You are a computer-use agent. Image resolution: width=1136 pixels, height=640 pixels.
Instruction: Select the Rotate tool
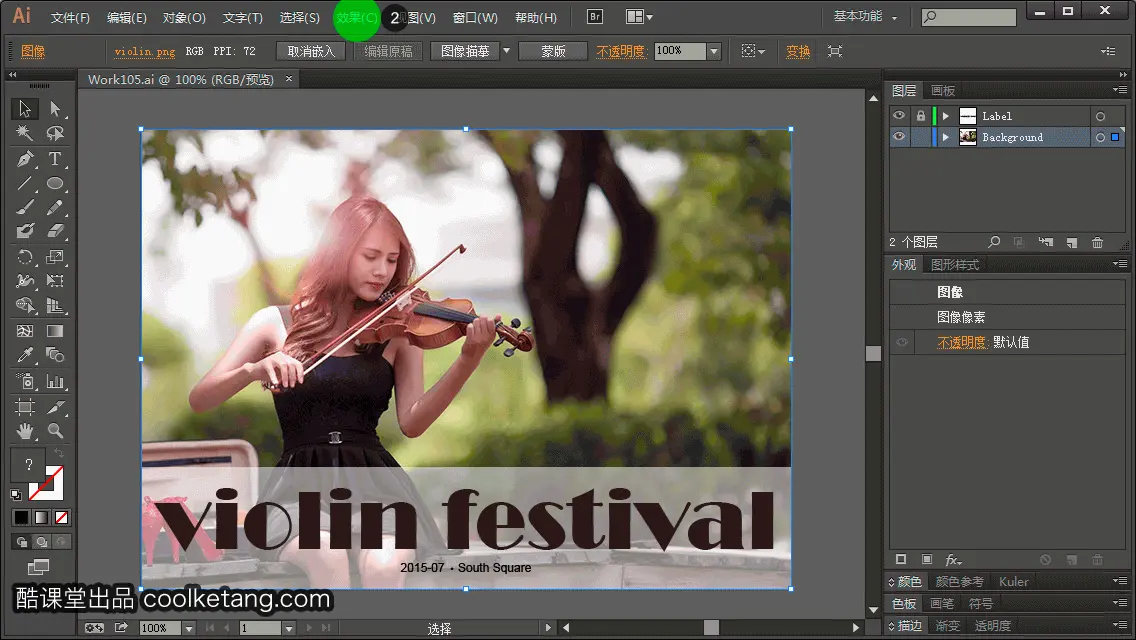pyautogui.click(x=25, y=257)
